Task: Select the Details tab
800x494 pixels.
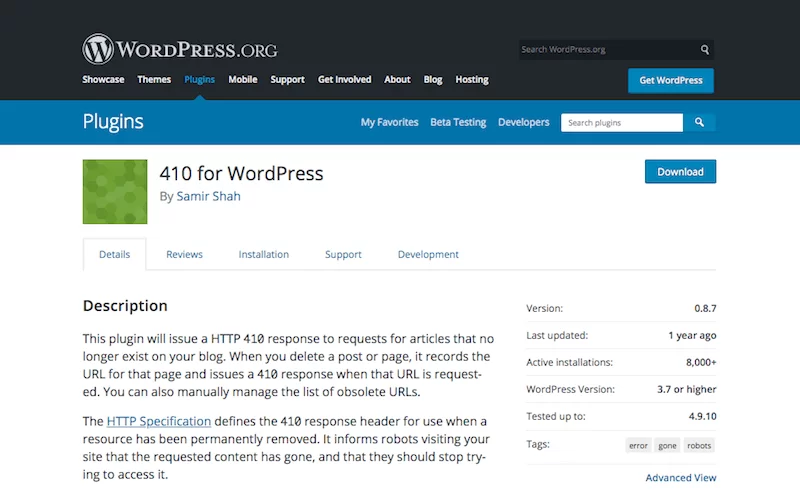Action: (114, 254)
